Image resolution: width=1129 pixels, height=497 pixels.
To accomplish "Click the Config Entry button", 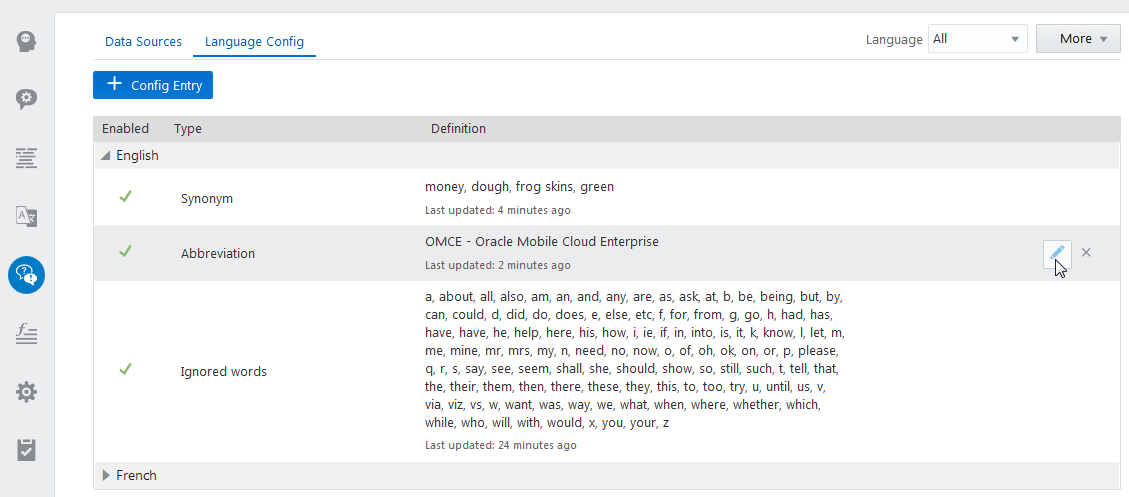I will pos(153,85).
